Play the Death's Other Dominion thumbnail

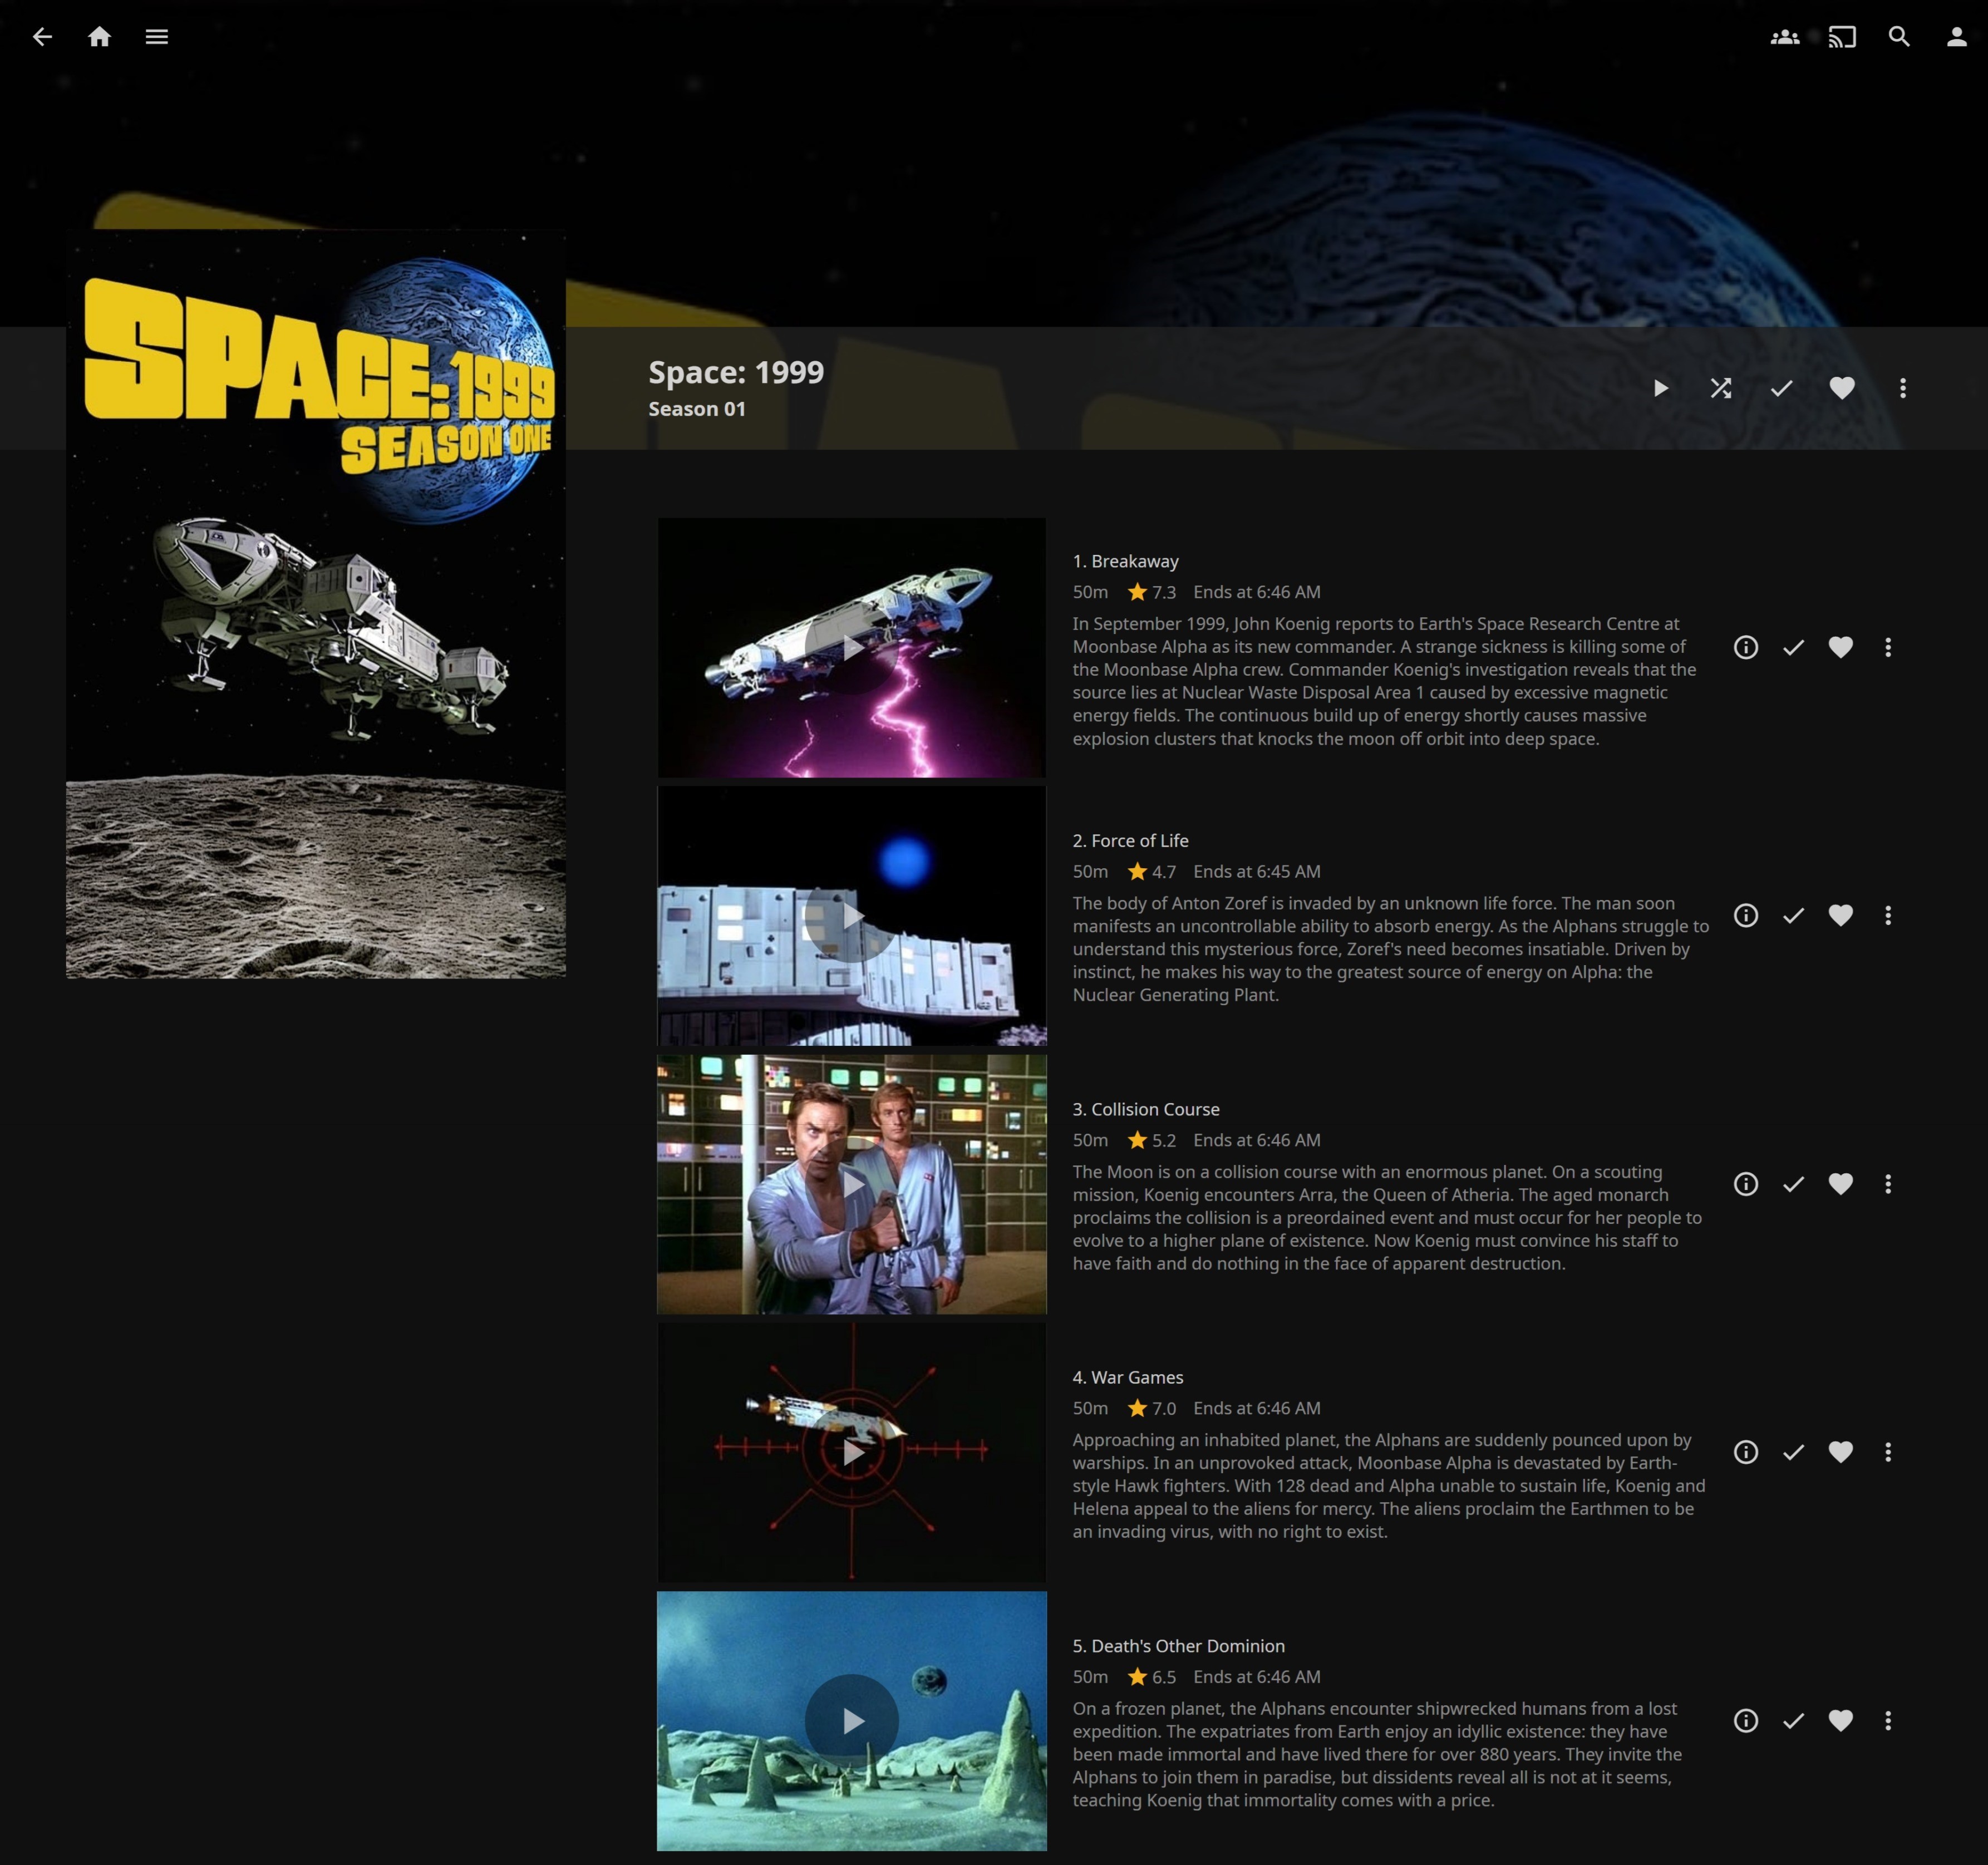coord(851,1720)
